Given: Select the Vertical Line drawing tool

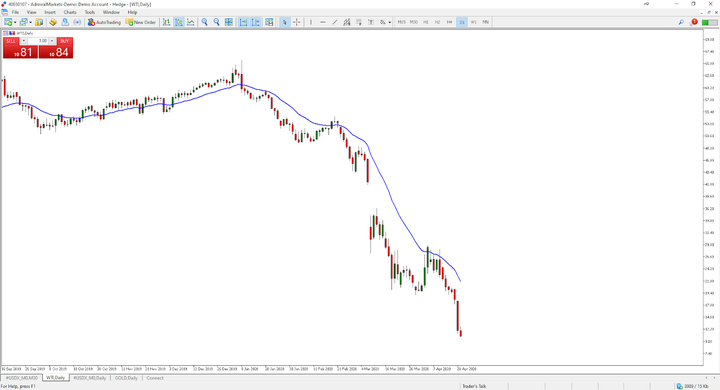Looking at the screenshot, I should [311, 22].
